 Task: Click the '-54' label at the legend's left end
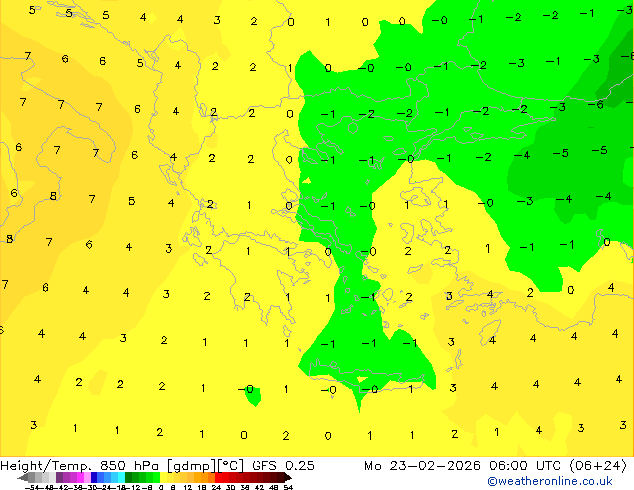[32, 487]
